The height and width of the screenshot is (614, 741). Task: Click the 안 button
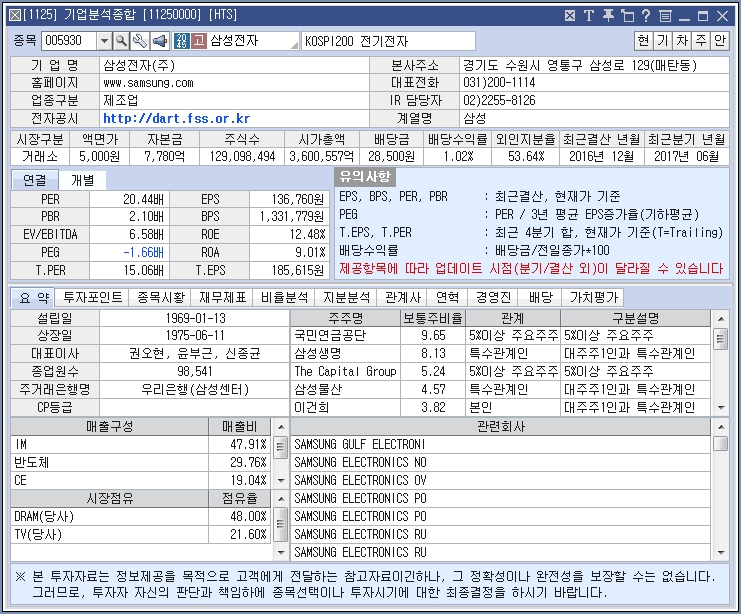click(x=720, y=41)
